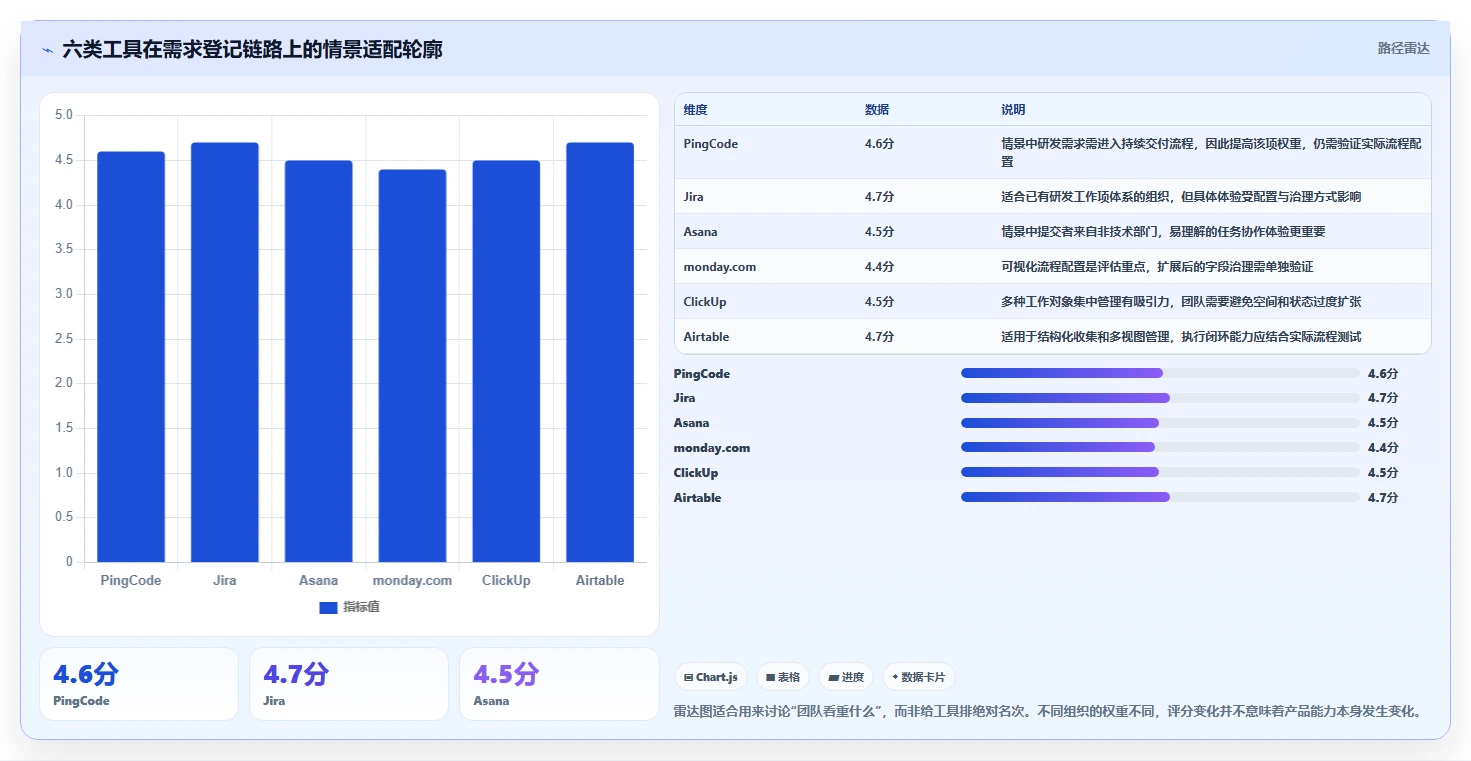
Task: Click the 4.7分 cell in the Airtable table row
Action: 879,337
